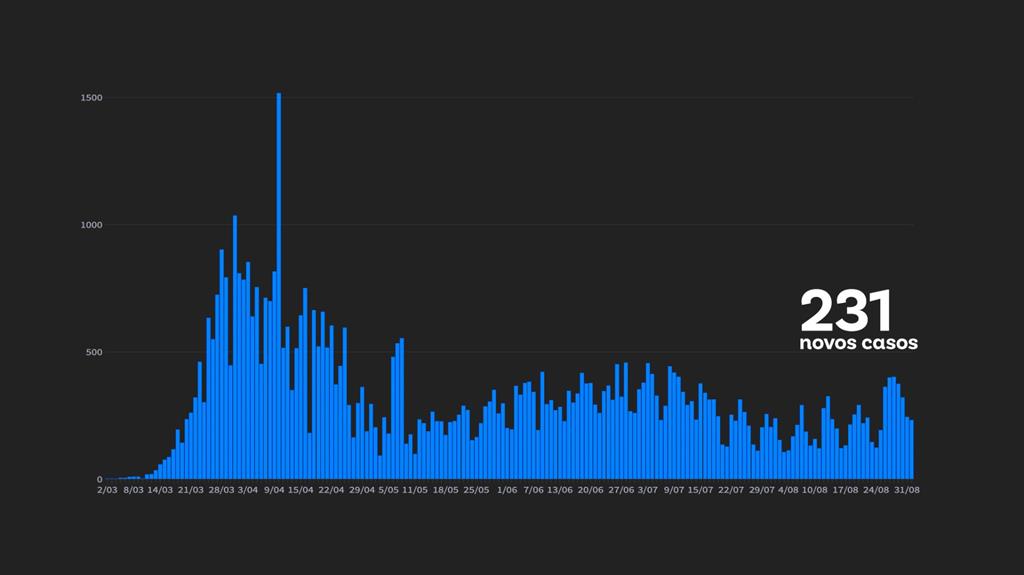Click the large 231 number
Viewport: 1024px width, 575px height.
coord(846,312)
